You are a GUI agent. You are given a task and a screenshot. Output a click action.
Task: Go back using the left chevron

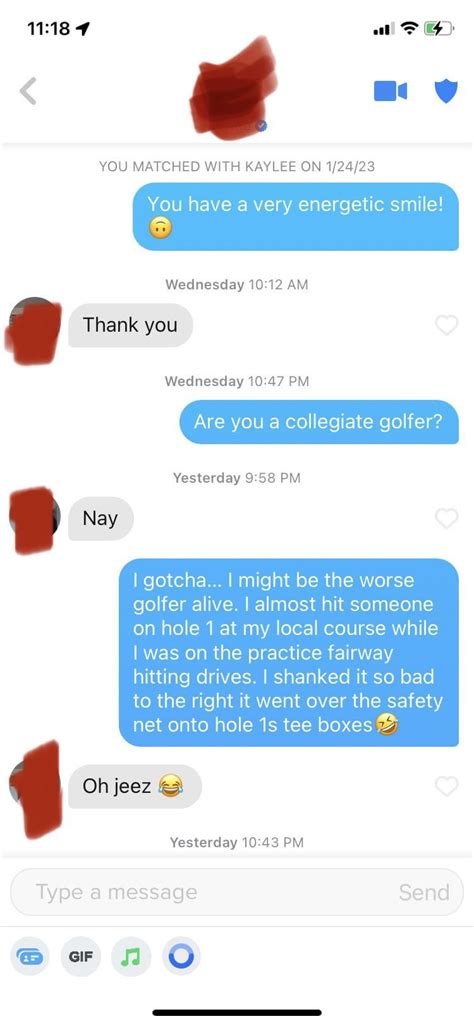(x=28, y=91)
